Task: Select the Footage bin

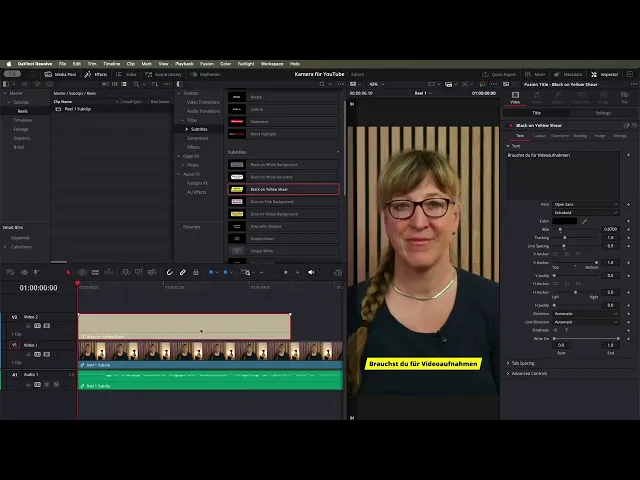Action: [x=21, y=129]
